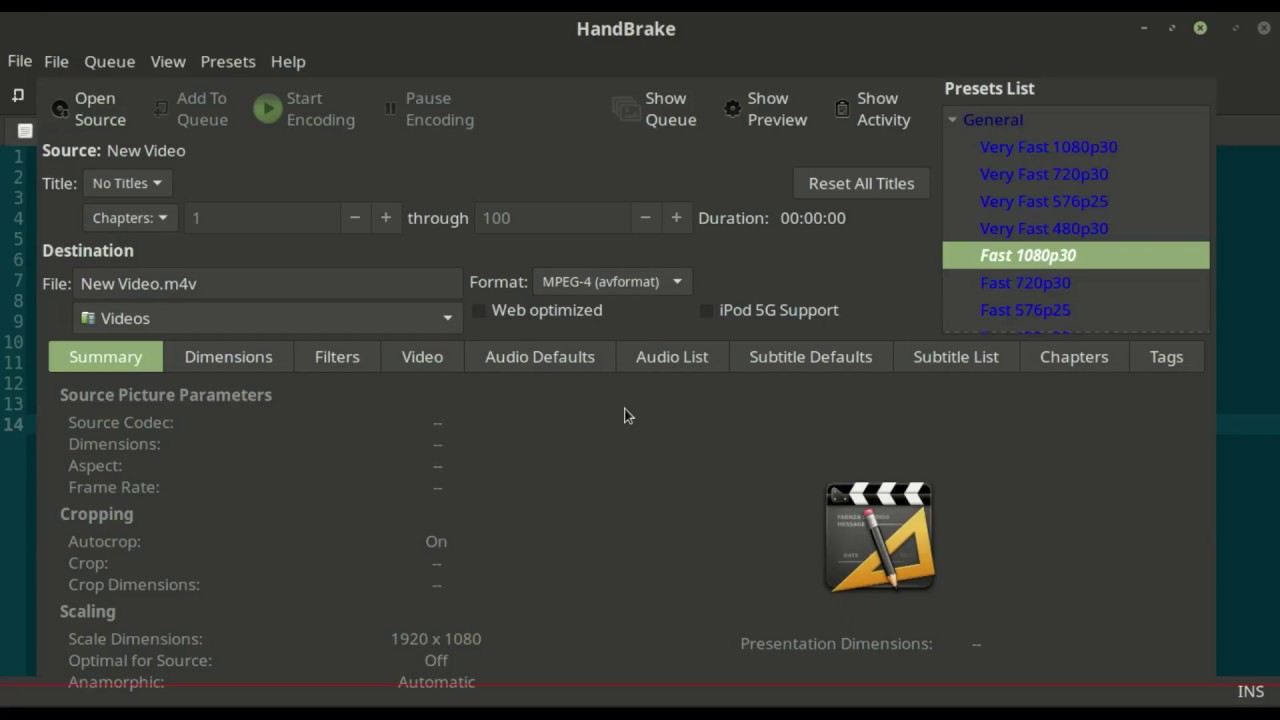Switch to the Summary tab
1280x720 pixels.
(105, 357)
